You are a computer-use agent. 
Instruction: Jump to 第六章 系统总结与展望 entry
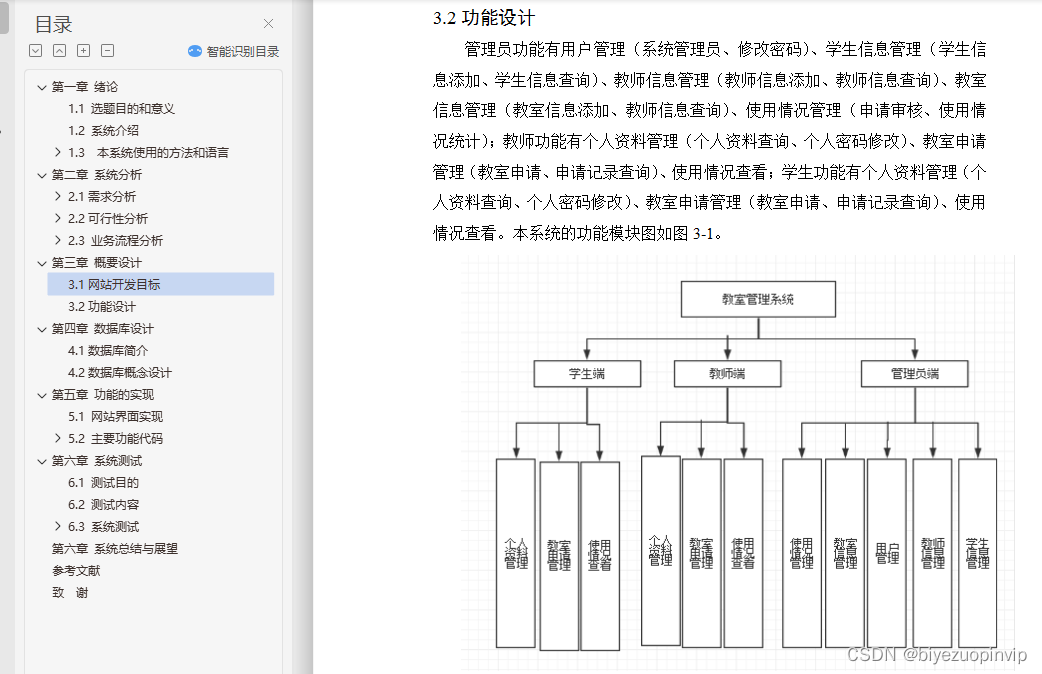tap(115, 548)
